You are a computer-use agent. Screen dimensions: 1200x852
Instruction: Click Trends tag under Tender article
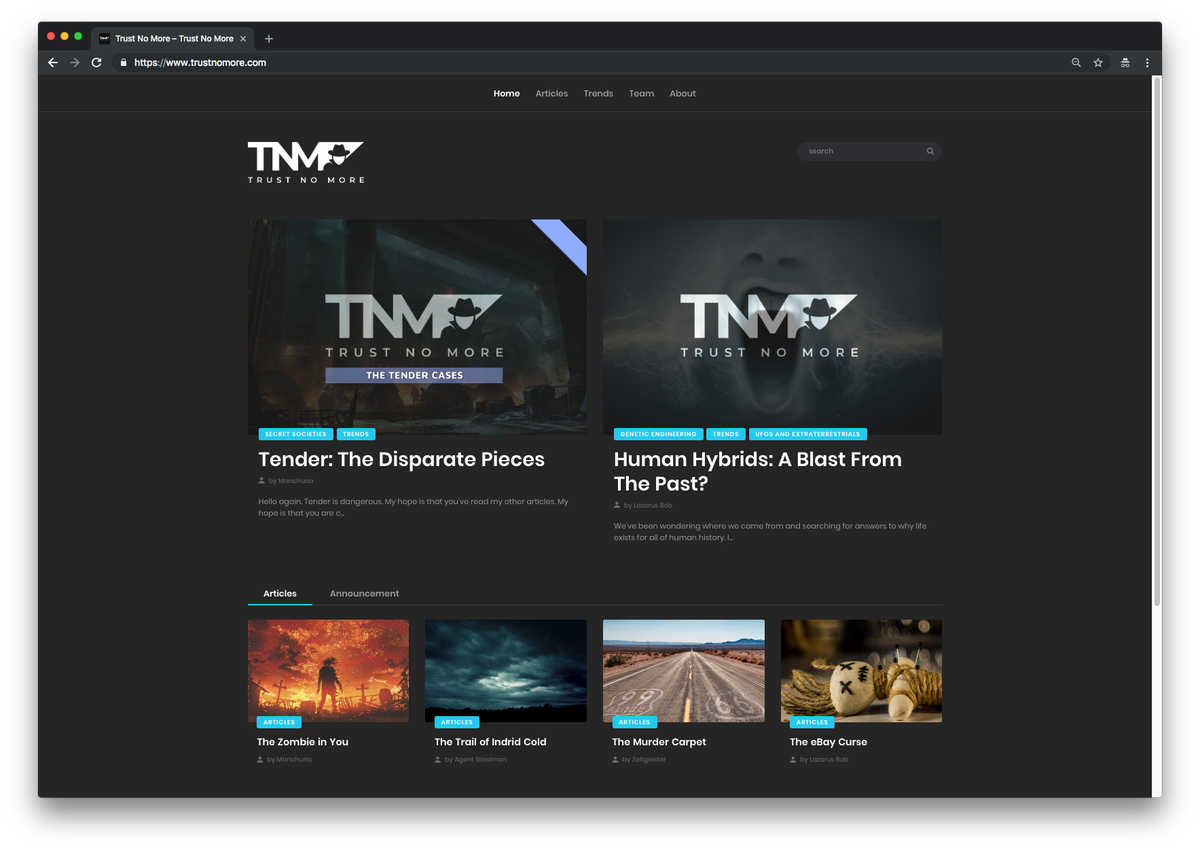pos(356,434)
